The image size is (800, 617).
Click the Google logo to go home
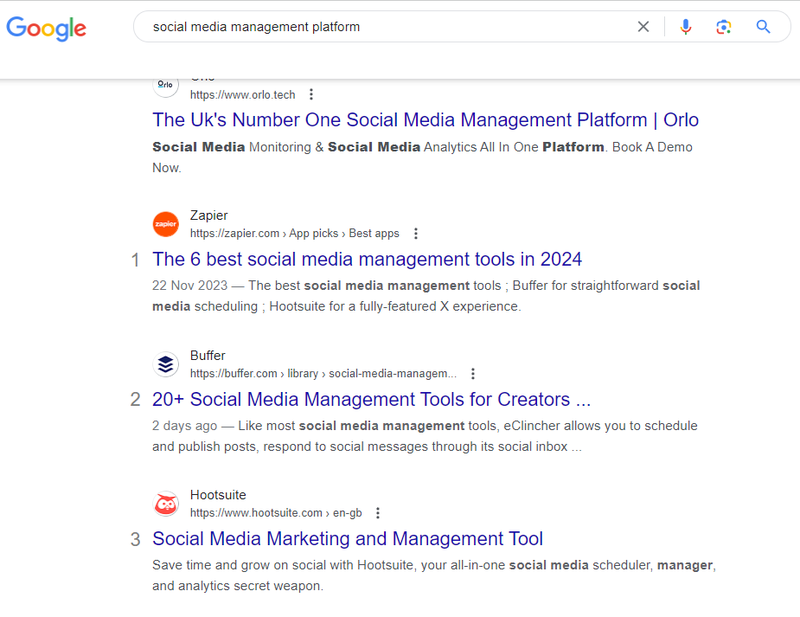pos(46,28)
